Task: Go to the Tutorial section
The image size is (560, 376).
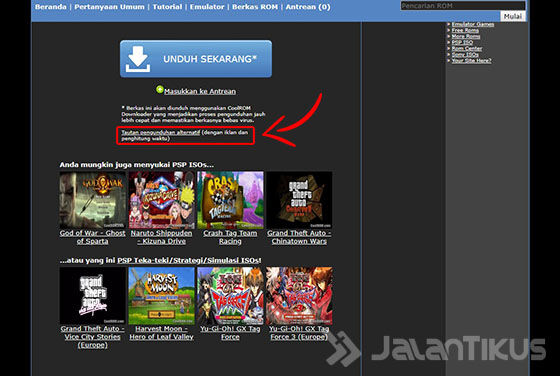Action: [167, 7]
